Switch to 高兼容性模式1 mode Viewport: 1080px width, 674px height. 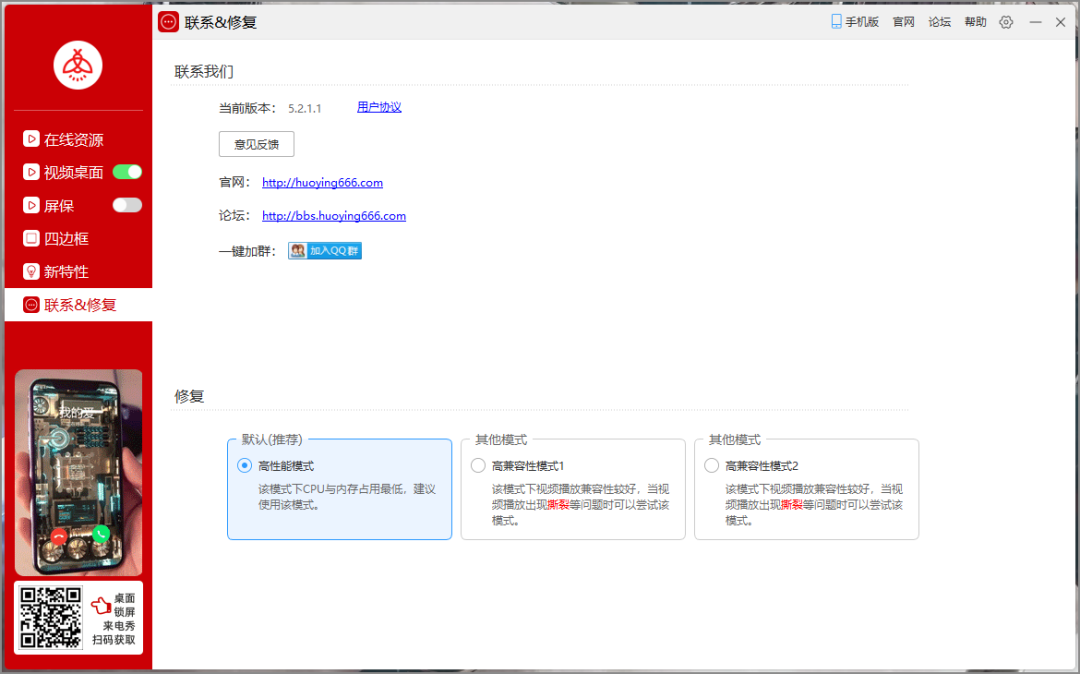tap(477, 464)
